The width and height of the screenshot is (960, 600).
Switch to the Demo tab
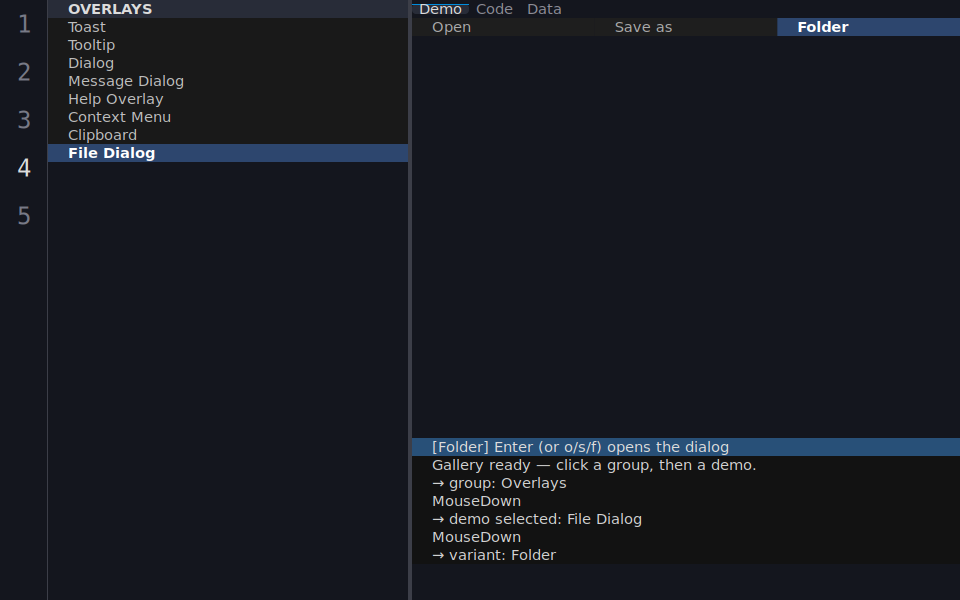click(440, 9)
